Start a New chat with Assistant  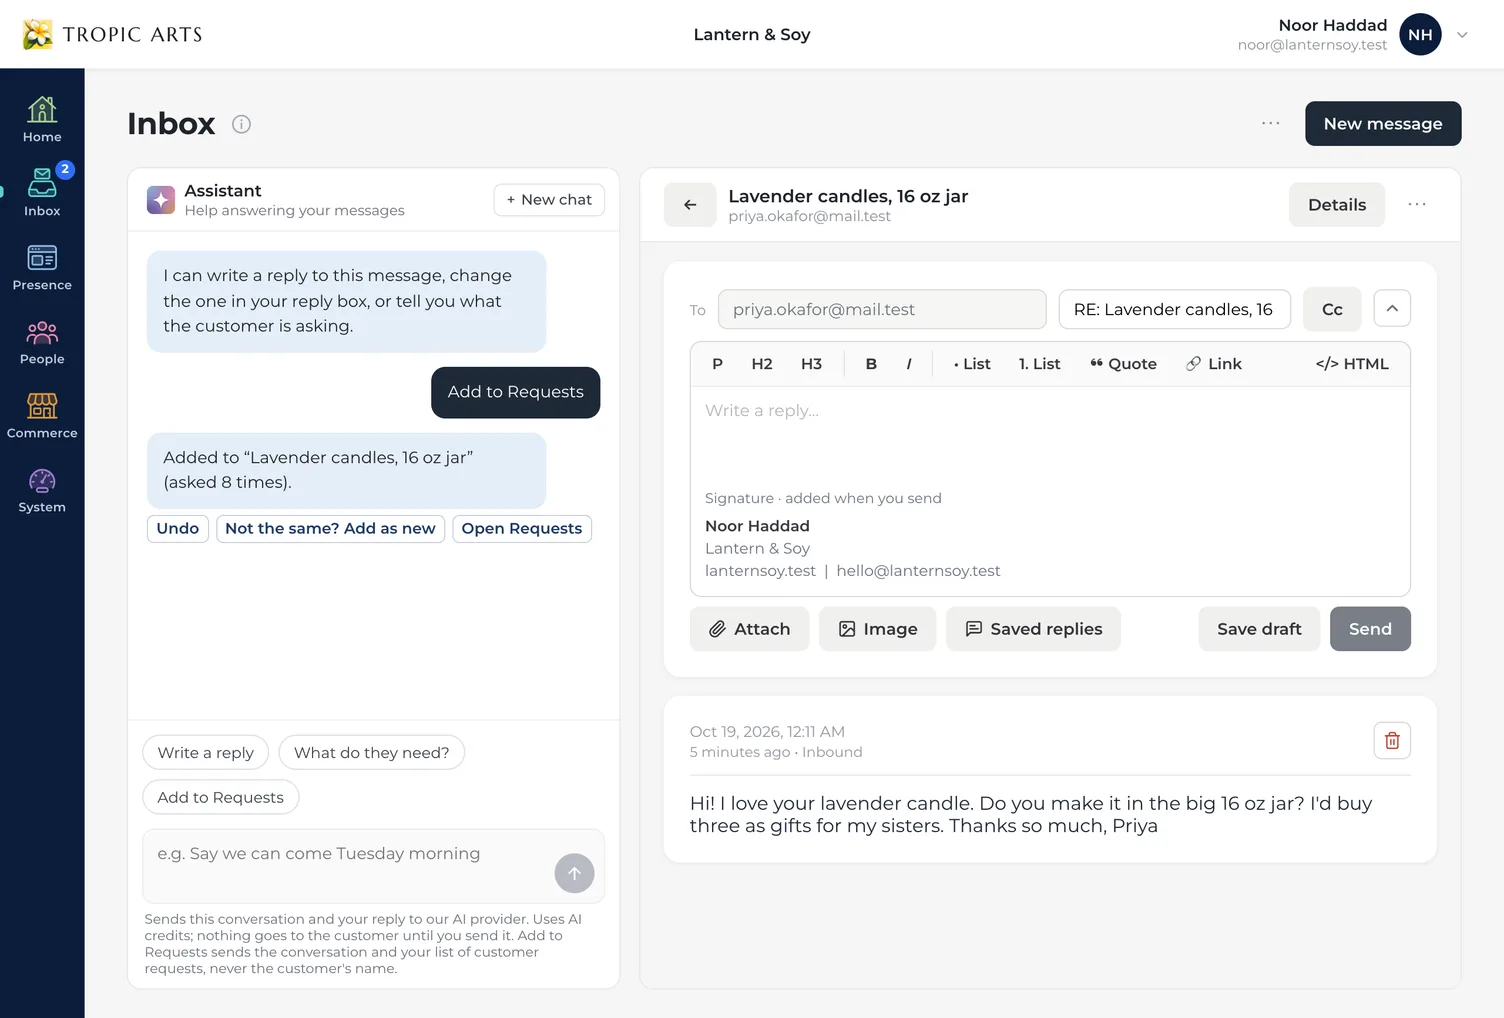[x=549, y=200]
